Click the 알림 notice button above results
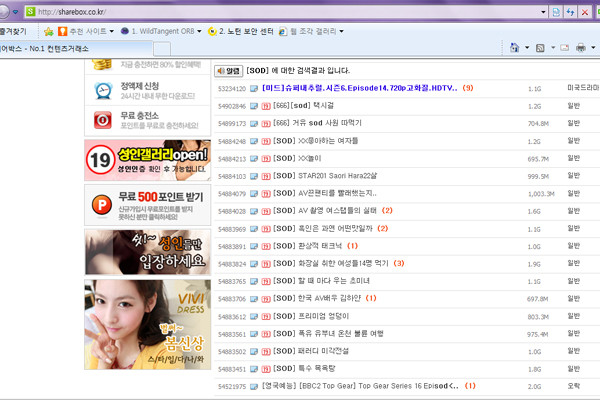Image resolution: width=600 pixels, height=400 pixels. [x=229, y=71]
